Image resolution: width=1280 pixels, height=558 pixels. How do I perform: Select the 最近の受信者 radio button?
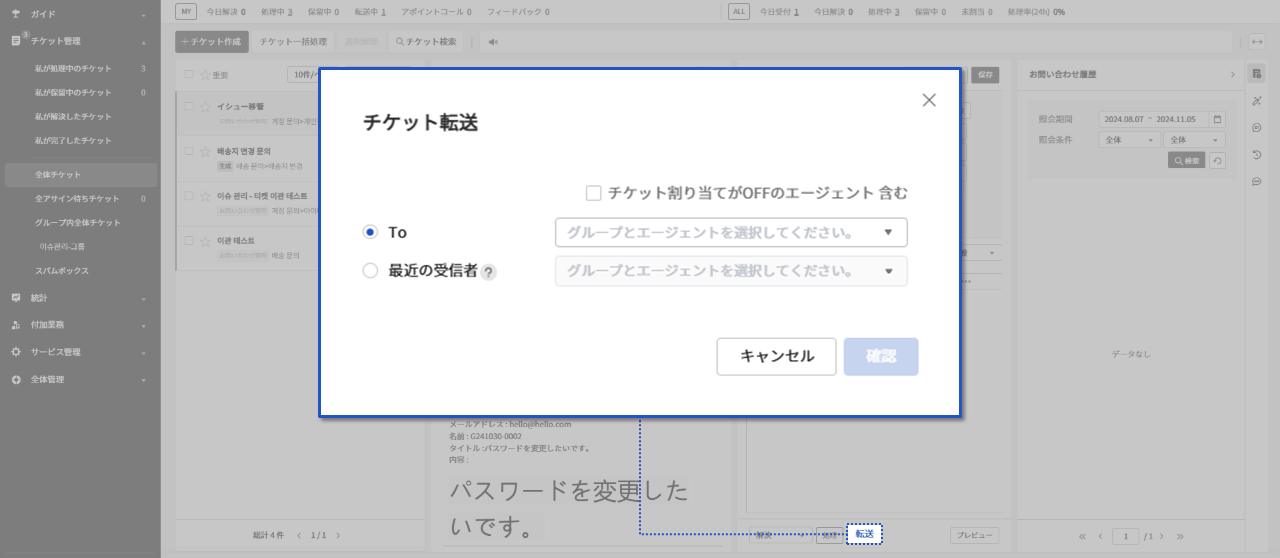point(370,271)
